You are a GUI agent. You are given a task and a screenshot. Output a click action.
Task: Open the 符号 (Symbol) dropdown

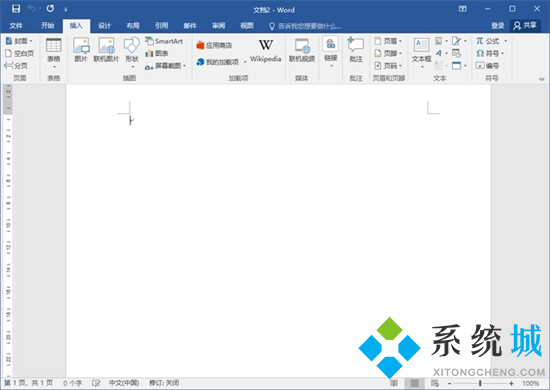(x=490, y=53)
